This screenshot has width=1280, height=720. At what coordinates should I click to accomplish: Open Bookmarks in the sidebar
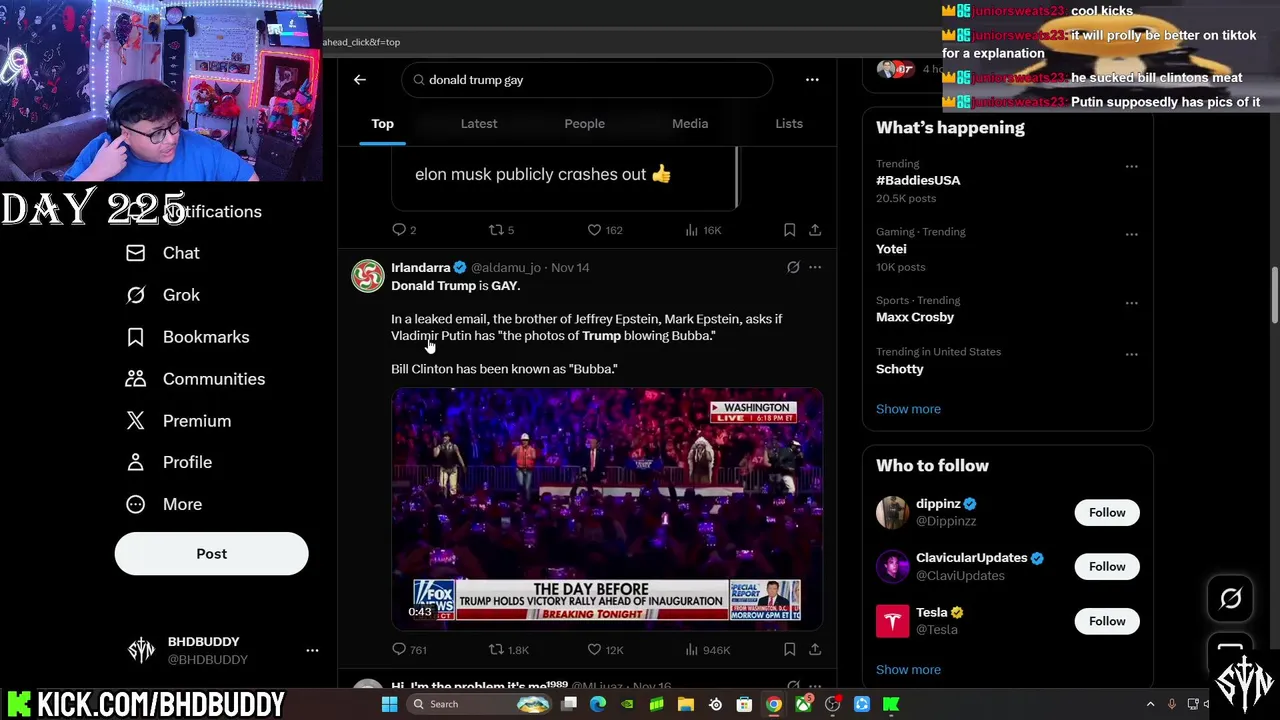tap(187, 337)
